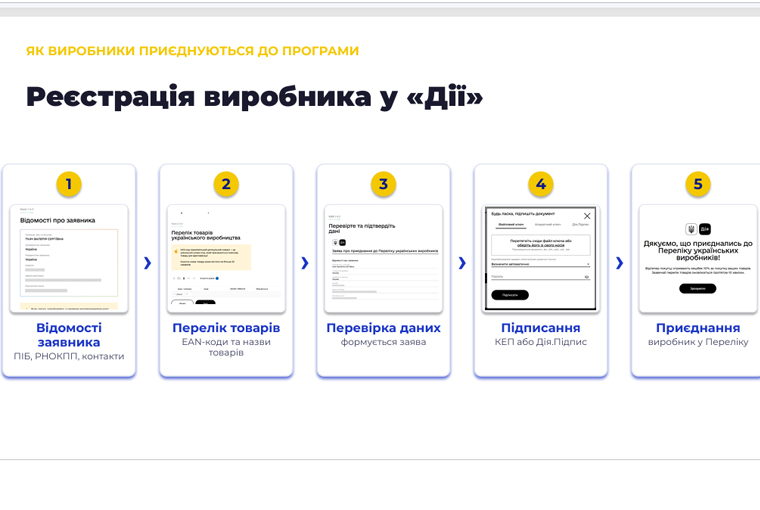Click the caption 'формується заява'

[x=383, y=342]
